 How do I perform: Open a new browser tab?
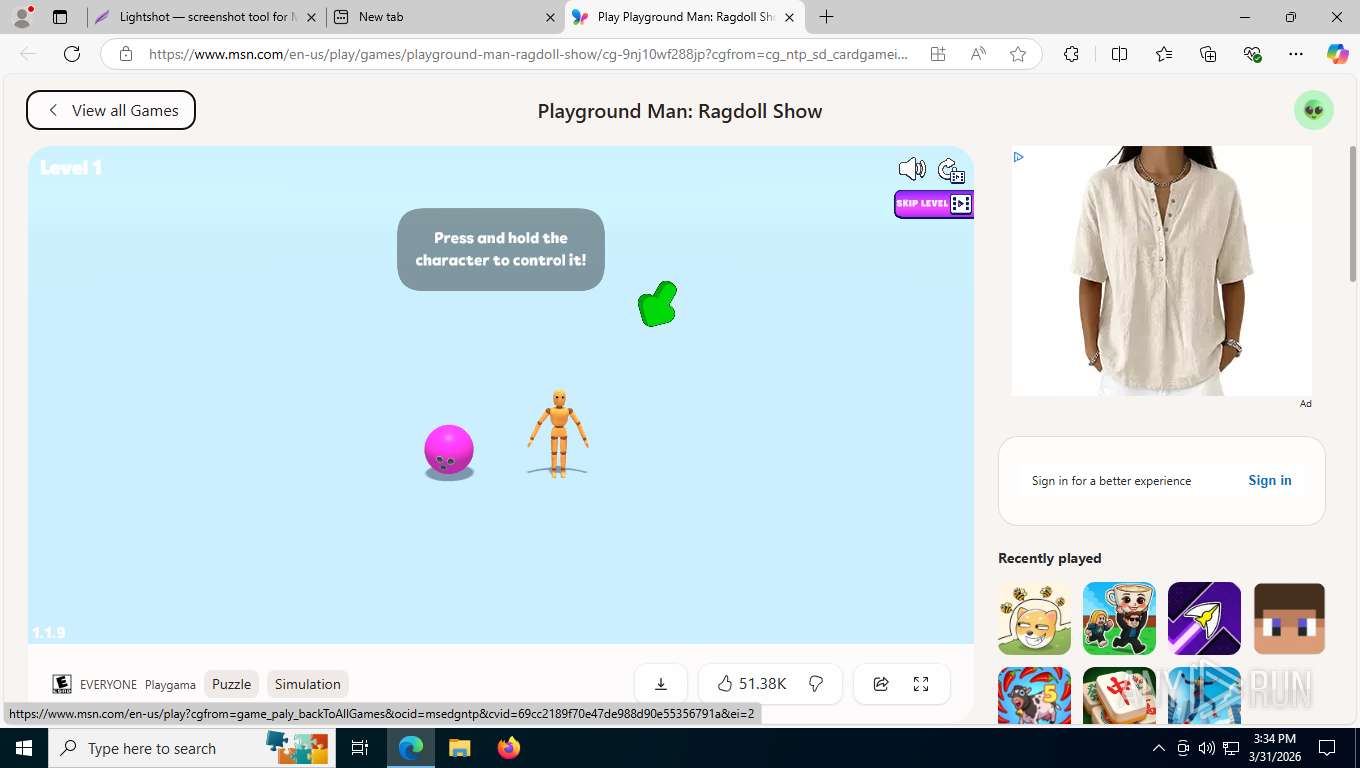click(x=826, y=17)
